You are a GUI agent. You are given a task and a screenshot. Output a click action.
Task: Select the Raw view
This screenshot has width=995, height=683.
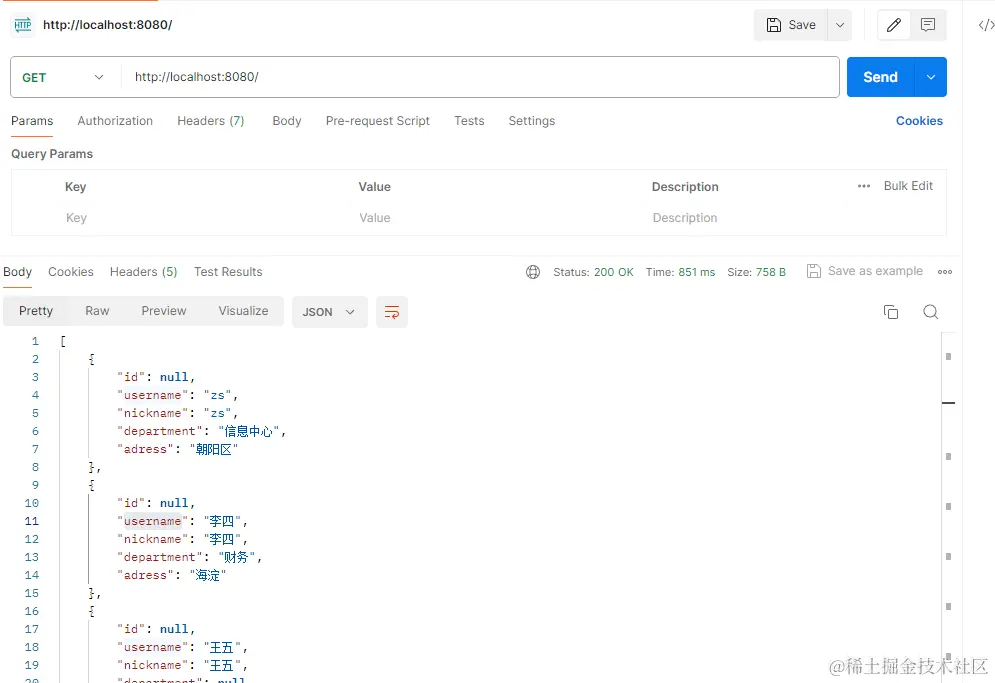pyautogui.click(x=97, y=311)
